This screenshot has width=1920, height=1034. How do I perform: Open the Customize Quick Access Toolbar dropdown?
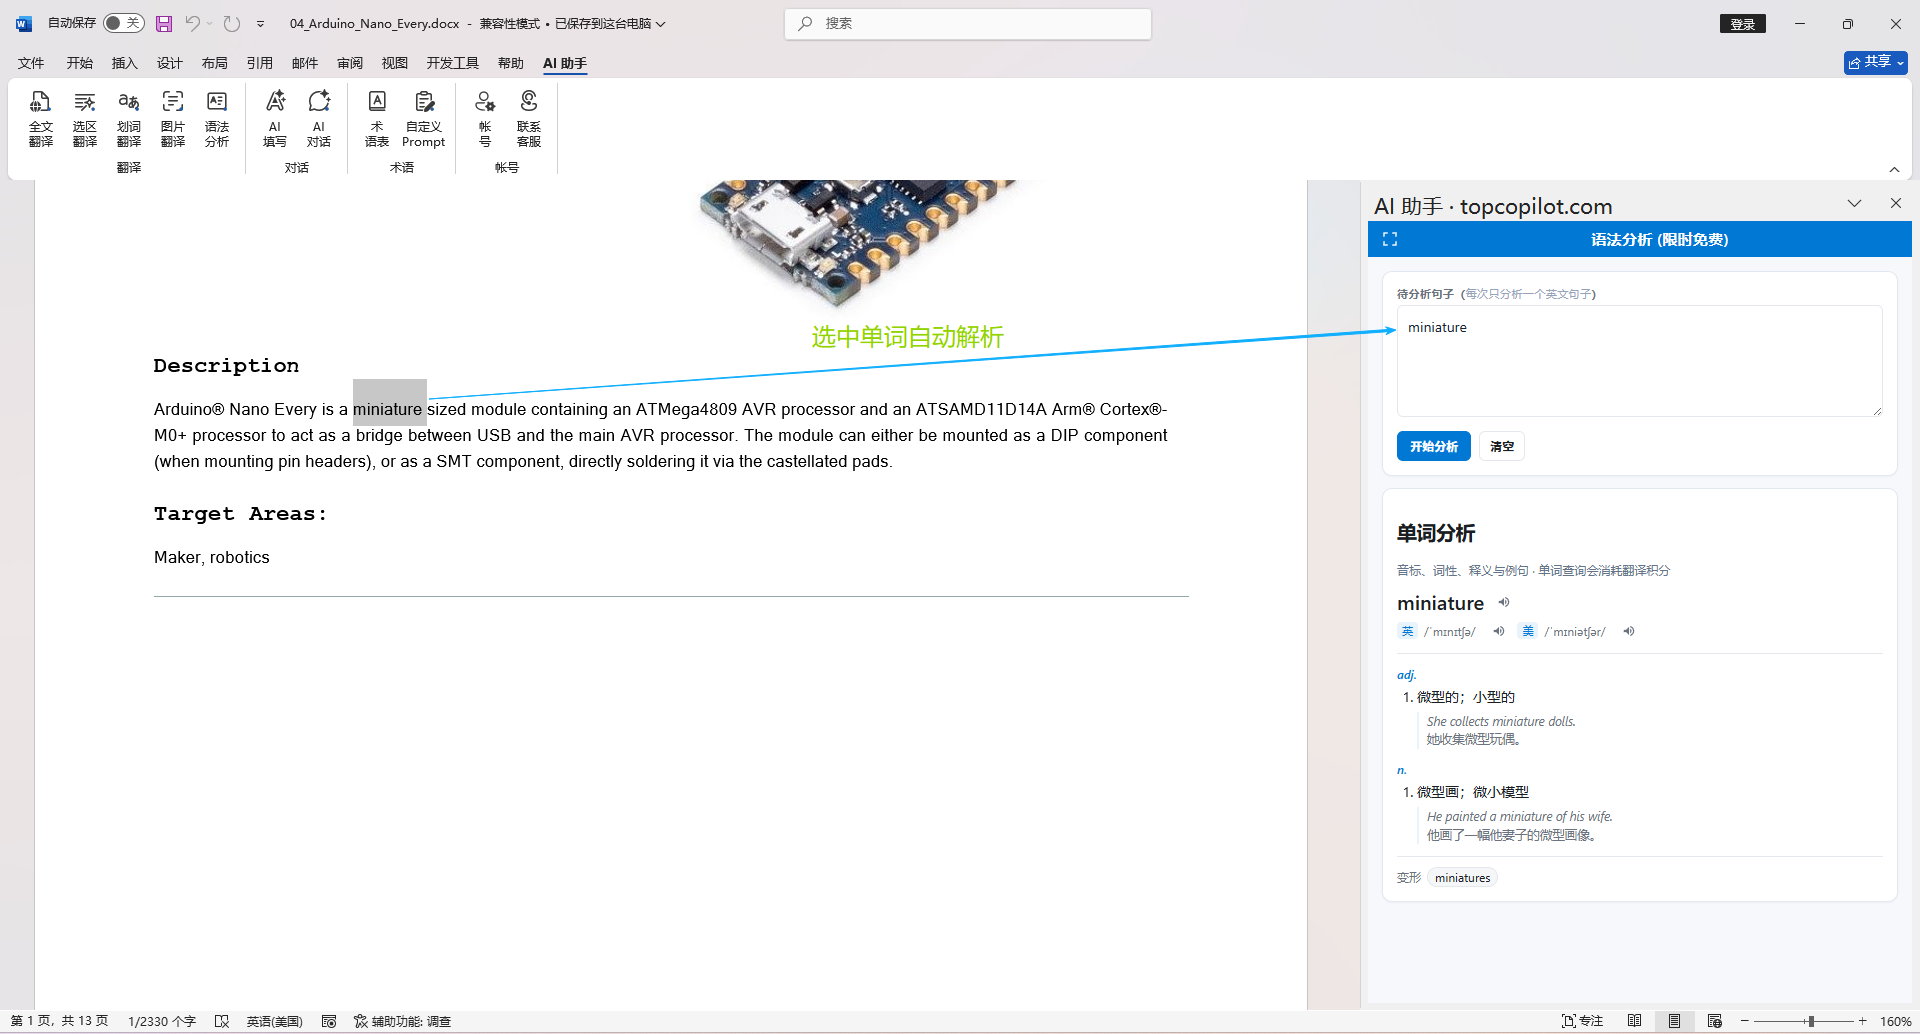[x=260, y=23]
